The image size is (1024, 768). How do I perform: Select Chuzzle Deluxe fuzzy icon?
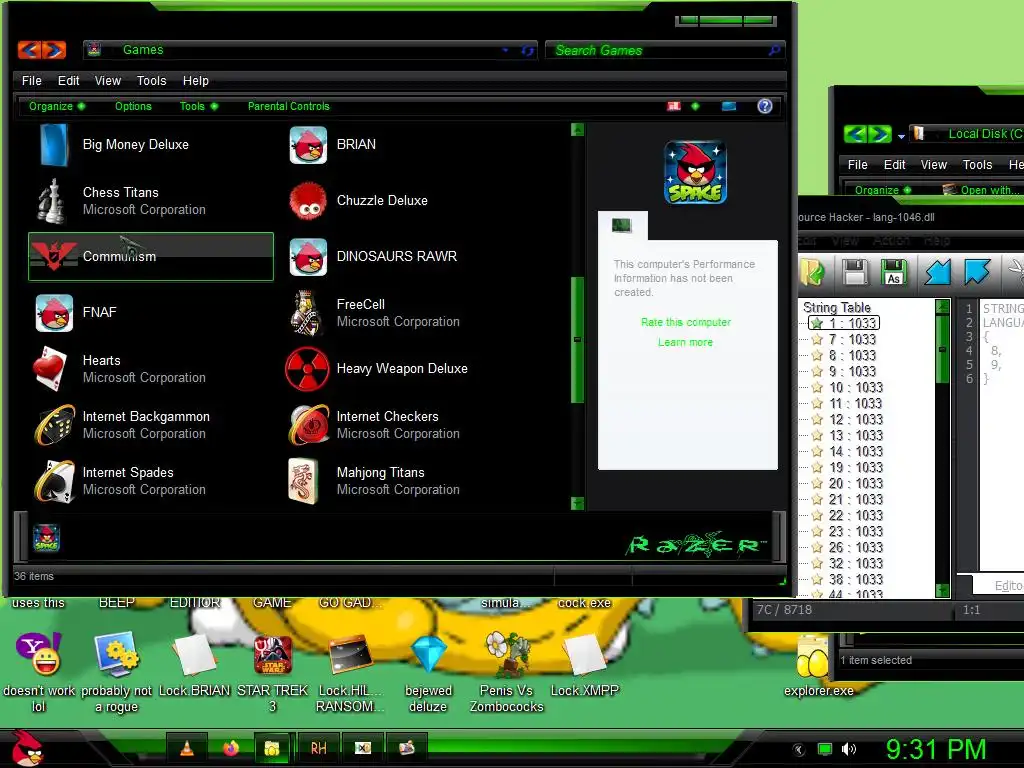tap(308, 201)
